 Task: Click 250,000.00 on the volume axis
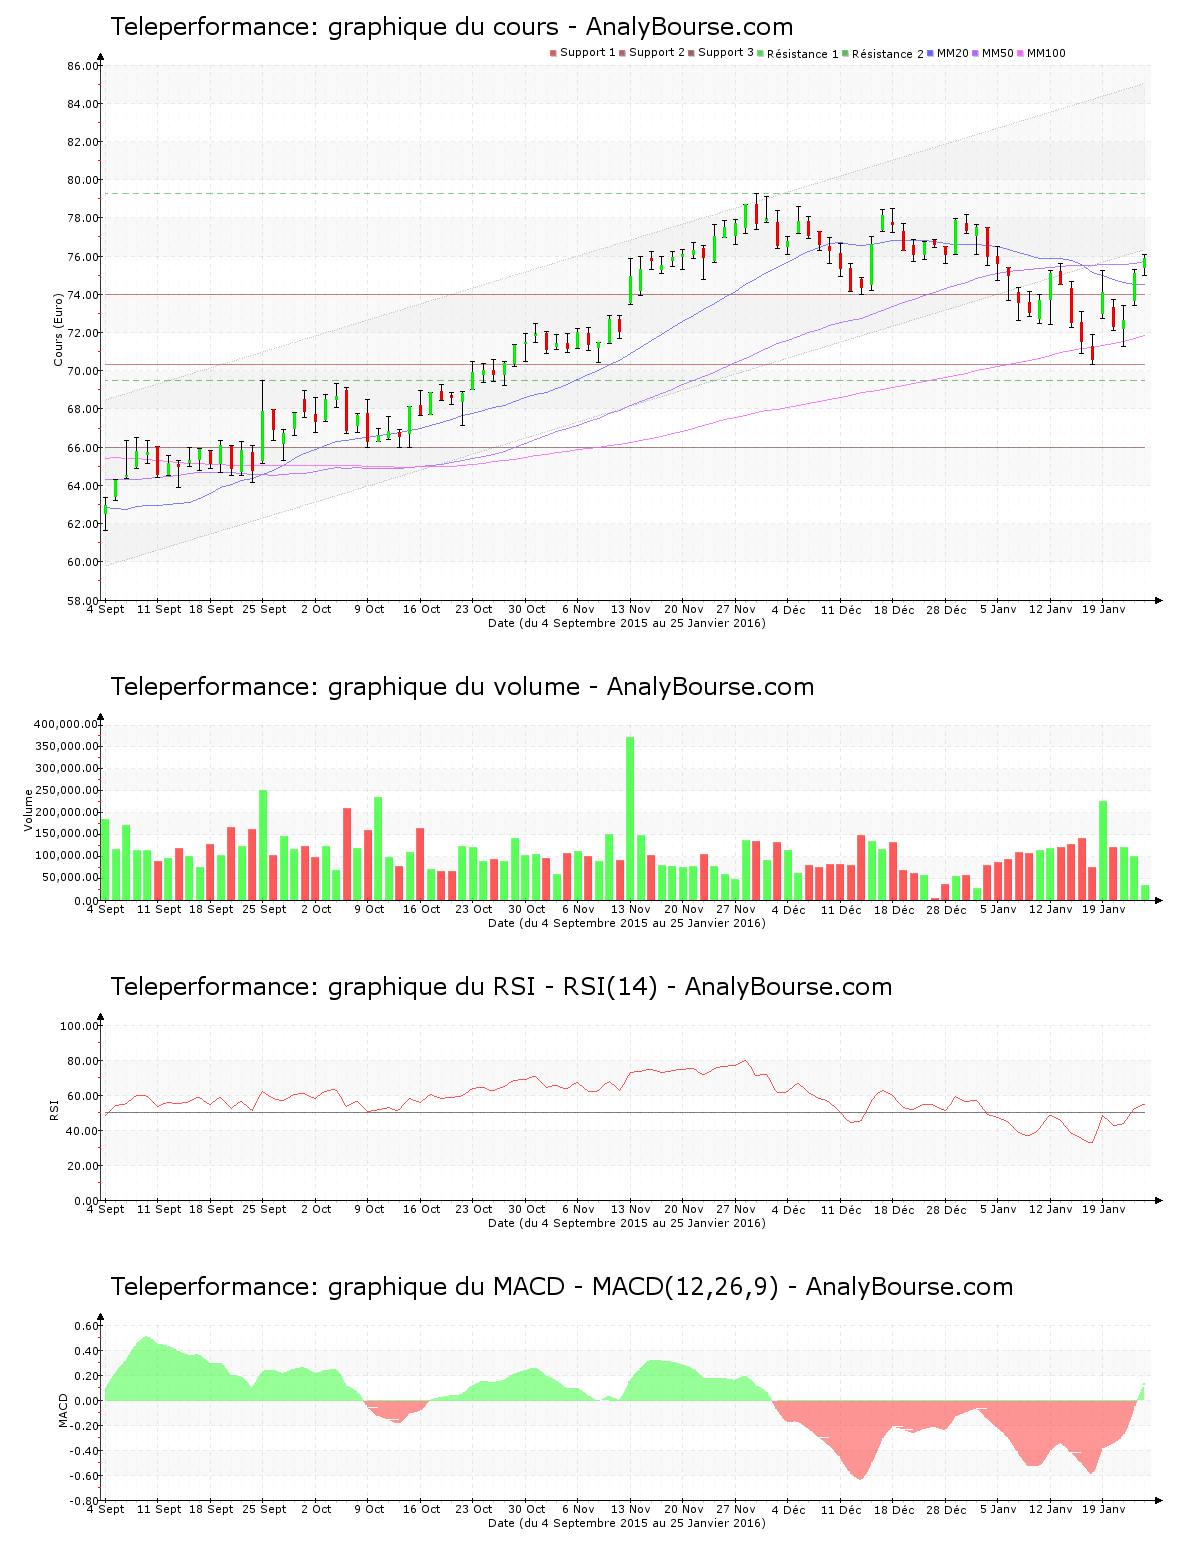(66, 791)
